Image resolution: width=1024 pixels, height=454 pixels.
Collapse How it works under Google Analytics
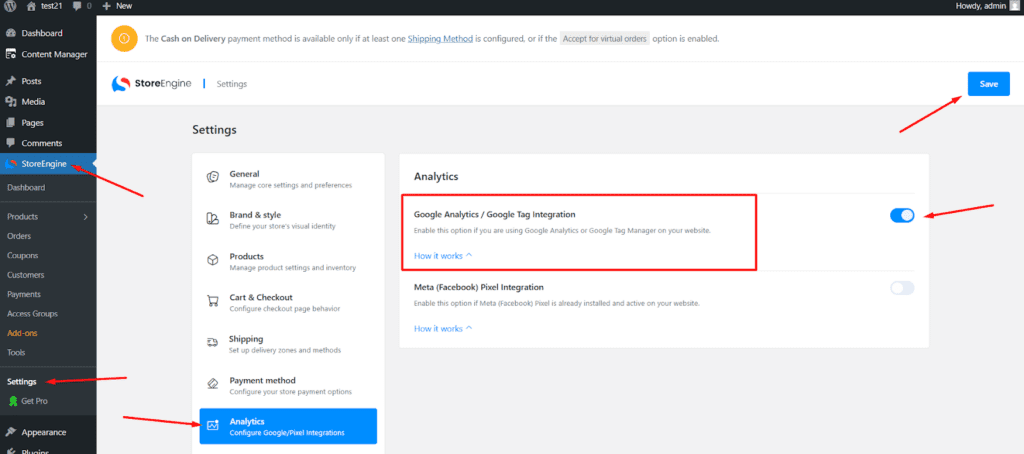coord(443,256)
